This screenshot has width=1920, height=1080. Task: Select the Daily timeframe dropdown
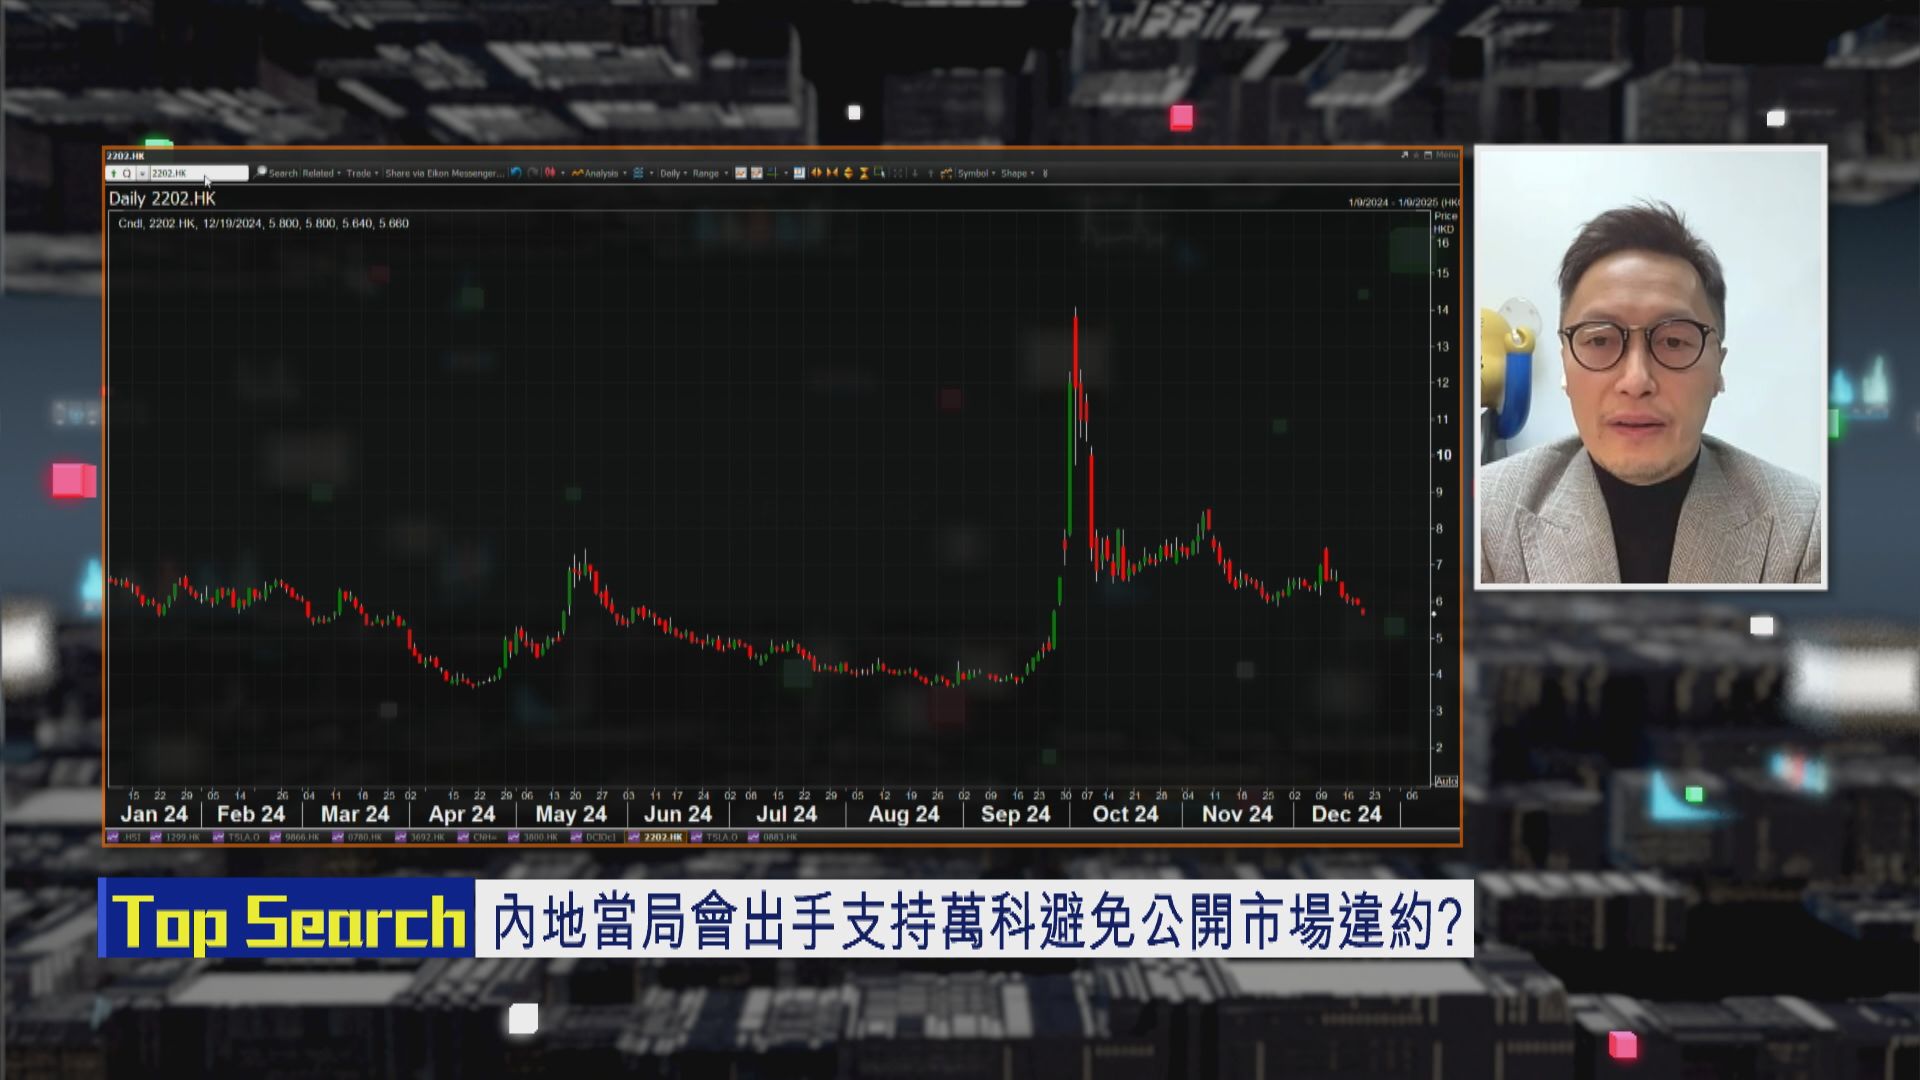coord(671,173)
